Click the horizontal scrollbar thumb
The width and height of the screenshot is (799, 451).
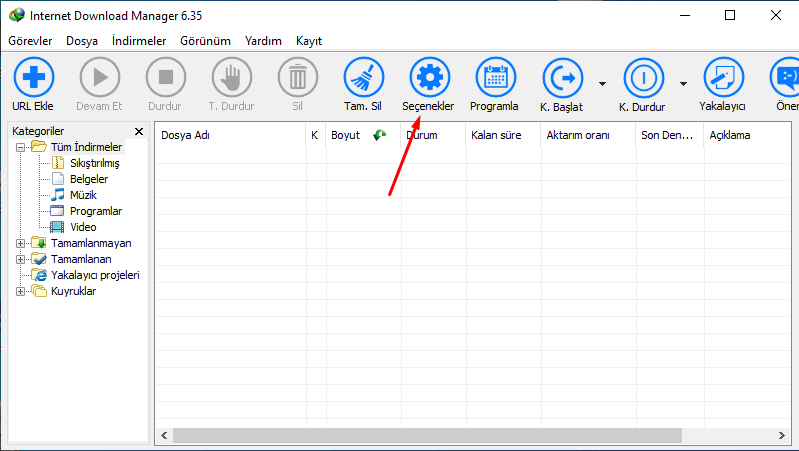tap(427, 435)
